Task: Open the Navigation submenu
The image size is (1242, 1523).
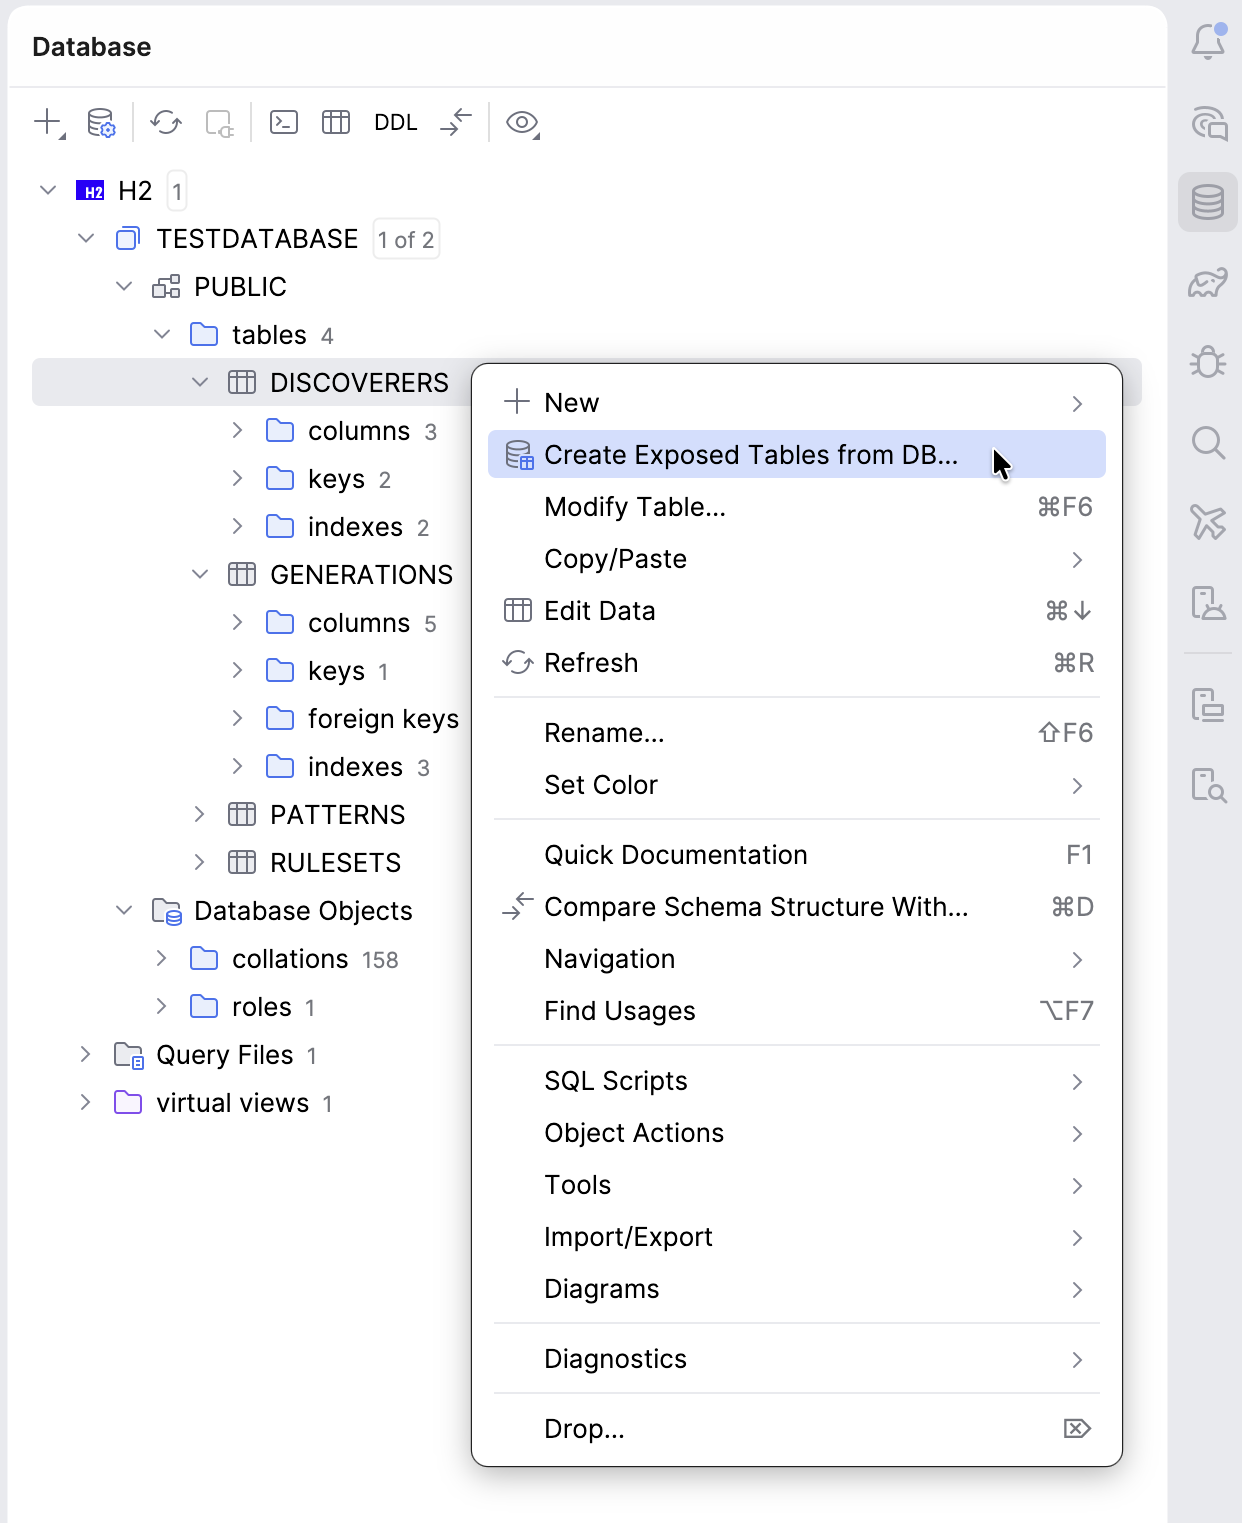Action: point(797,959)
